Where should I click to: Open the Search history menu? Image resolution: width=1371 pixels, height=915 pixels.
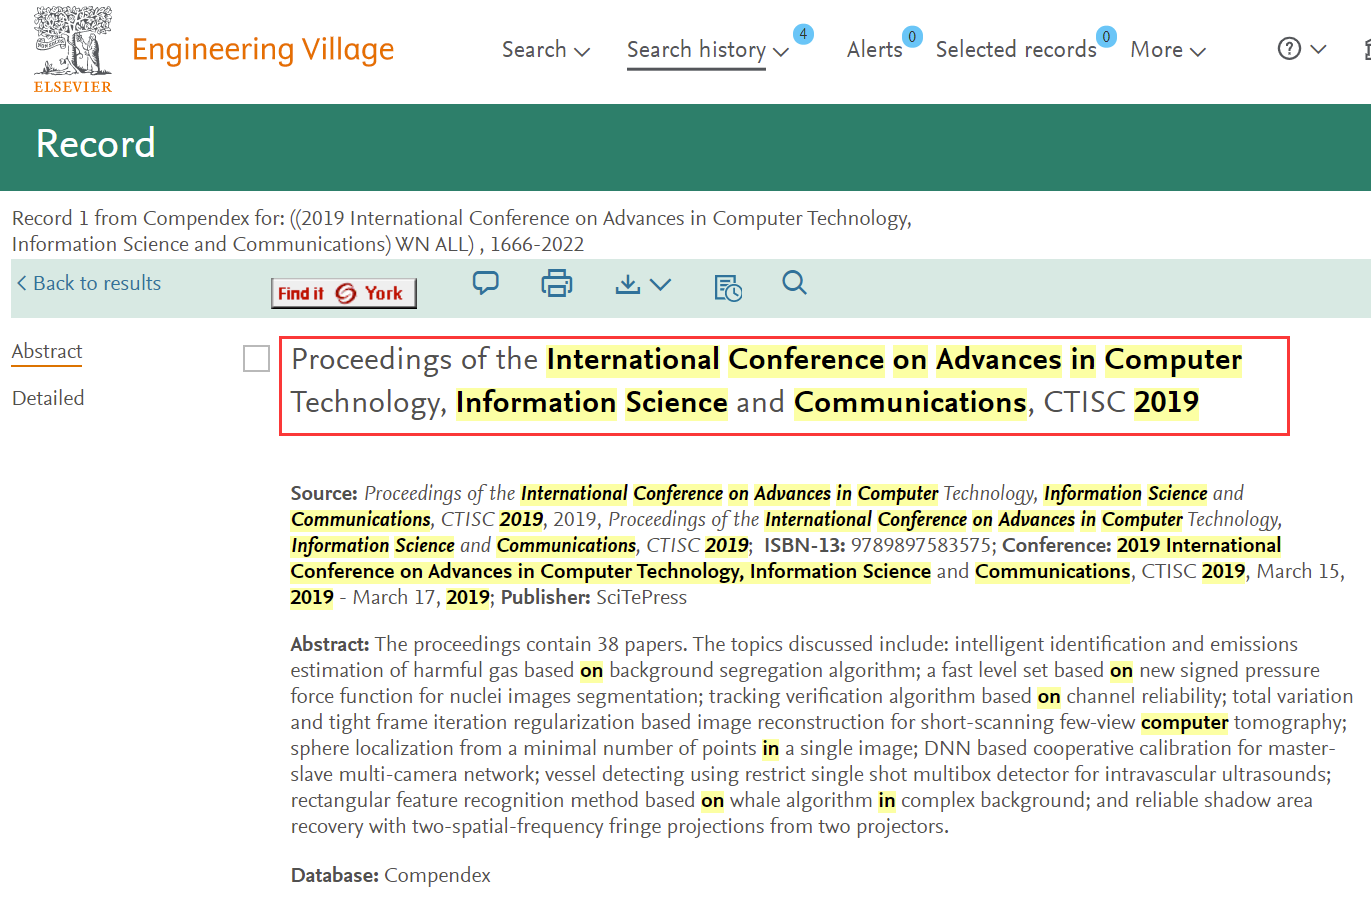coord(708,50)
